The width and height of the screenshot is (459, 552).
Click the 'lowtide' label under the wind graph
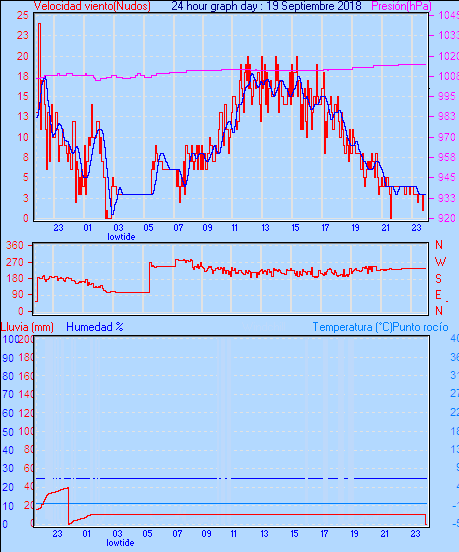point(121,237)
